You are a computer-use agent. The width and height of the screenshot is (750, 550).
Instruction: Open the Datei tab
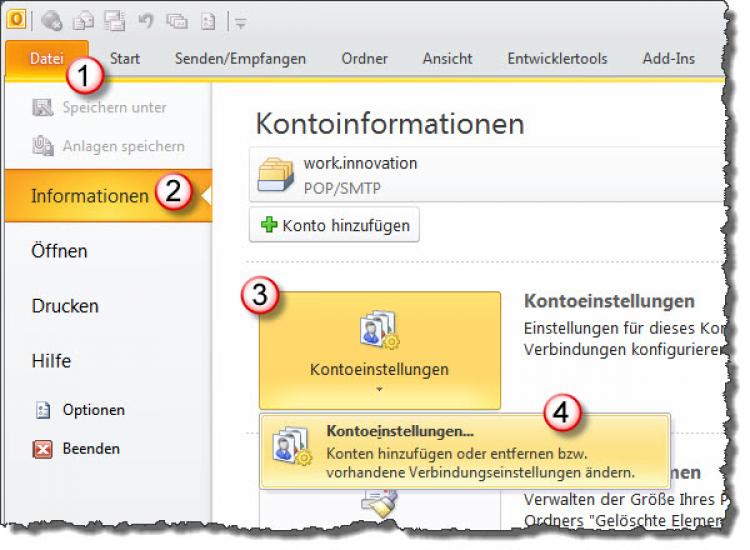46,58
